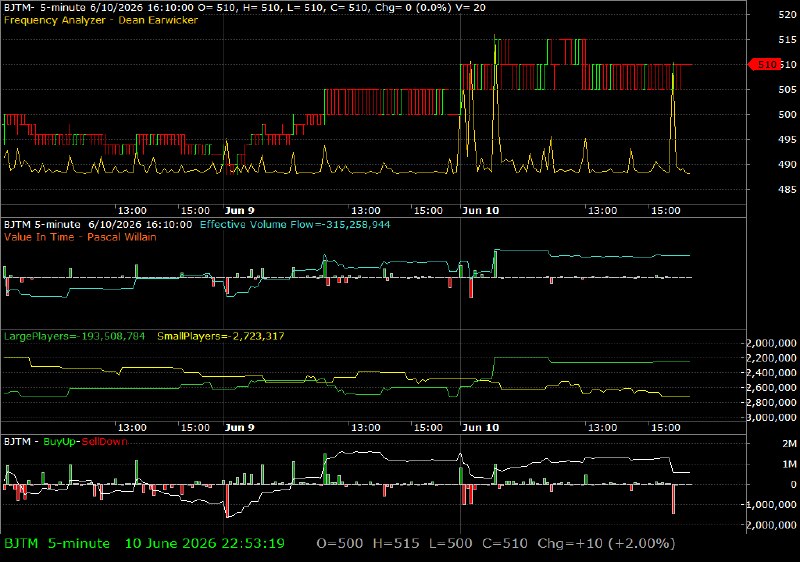This screenshot has height=562, width=800.
Task: Click the 'Frequency Analyzer - Dean Earwicker' label
Action: click(101, 20)
